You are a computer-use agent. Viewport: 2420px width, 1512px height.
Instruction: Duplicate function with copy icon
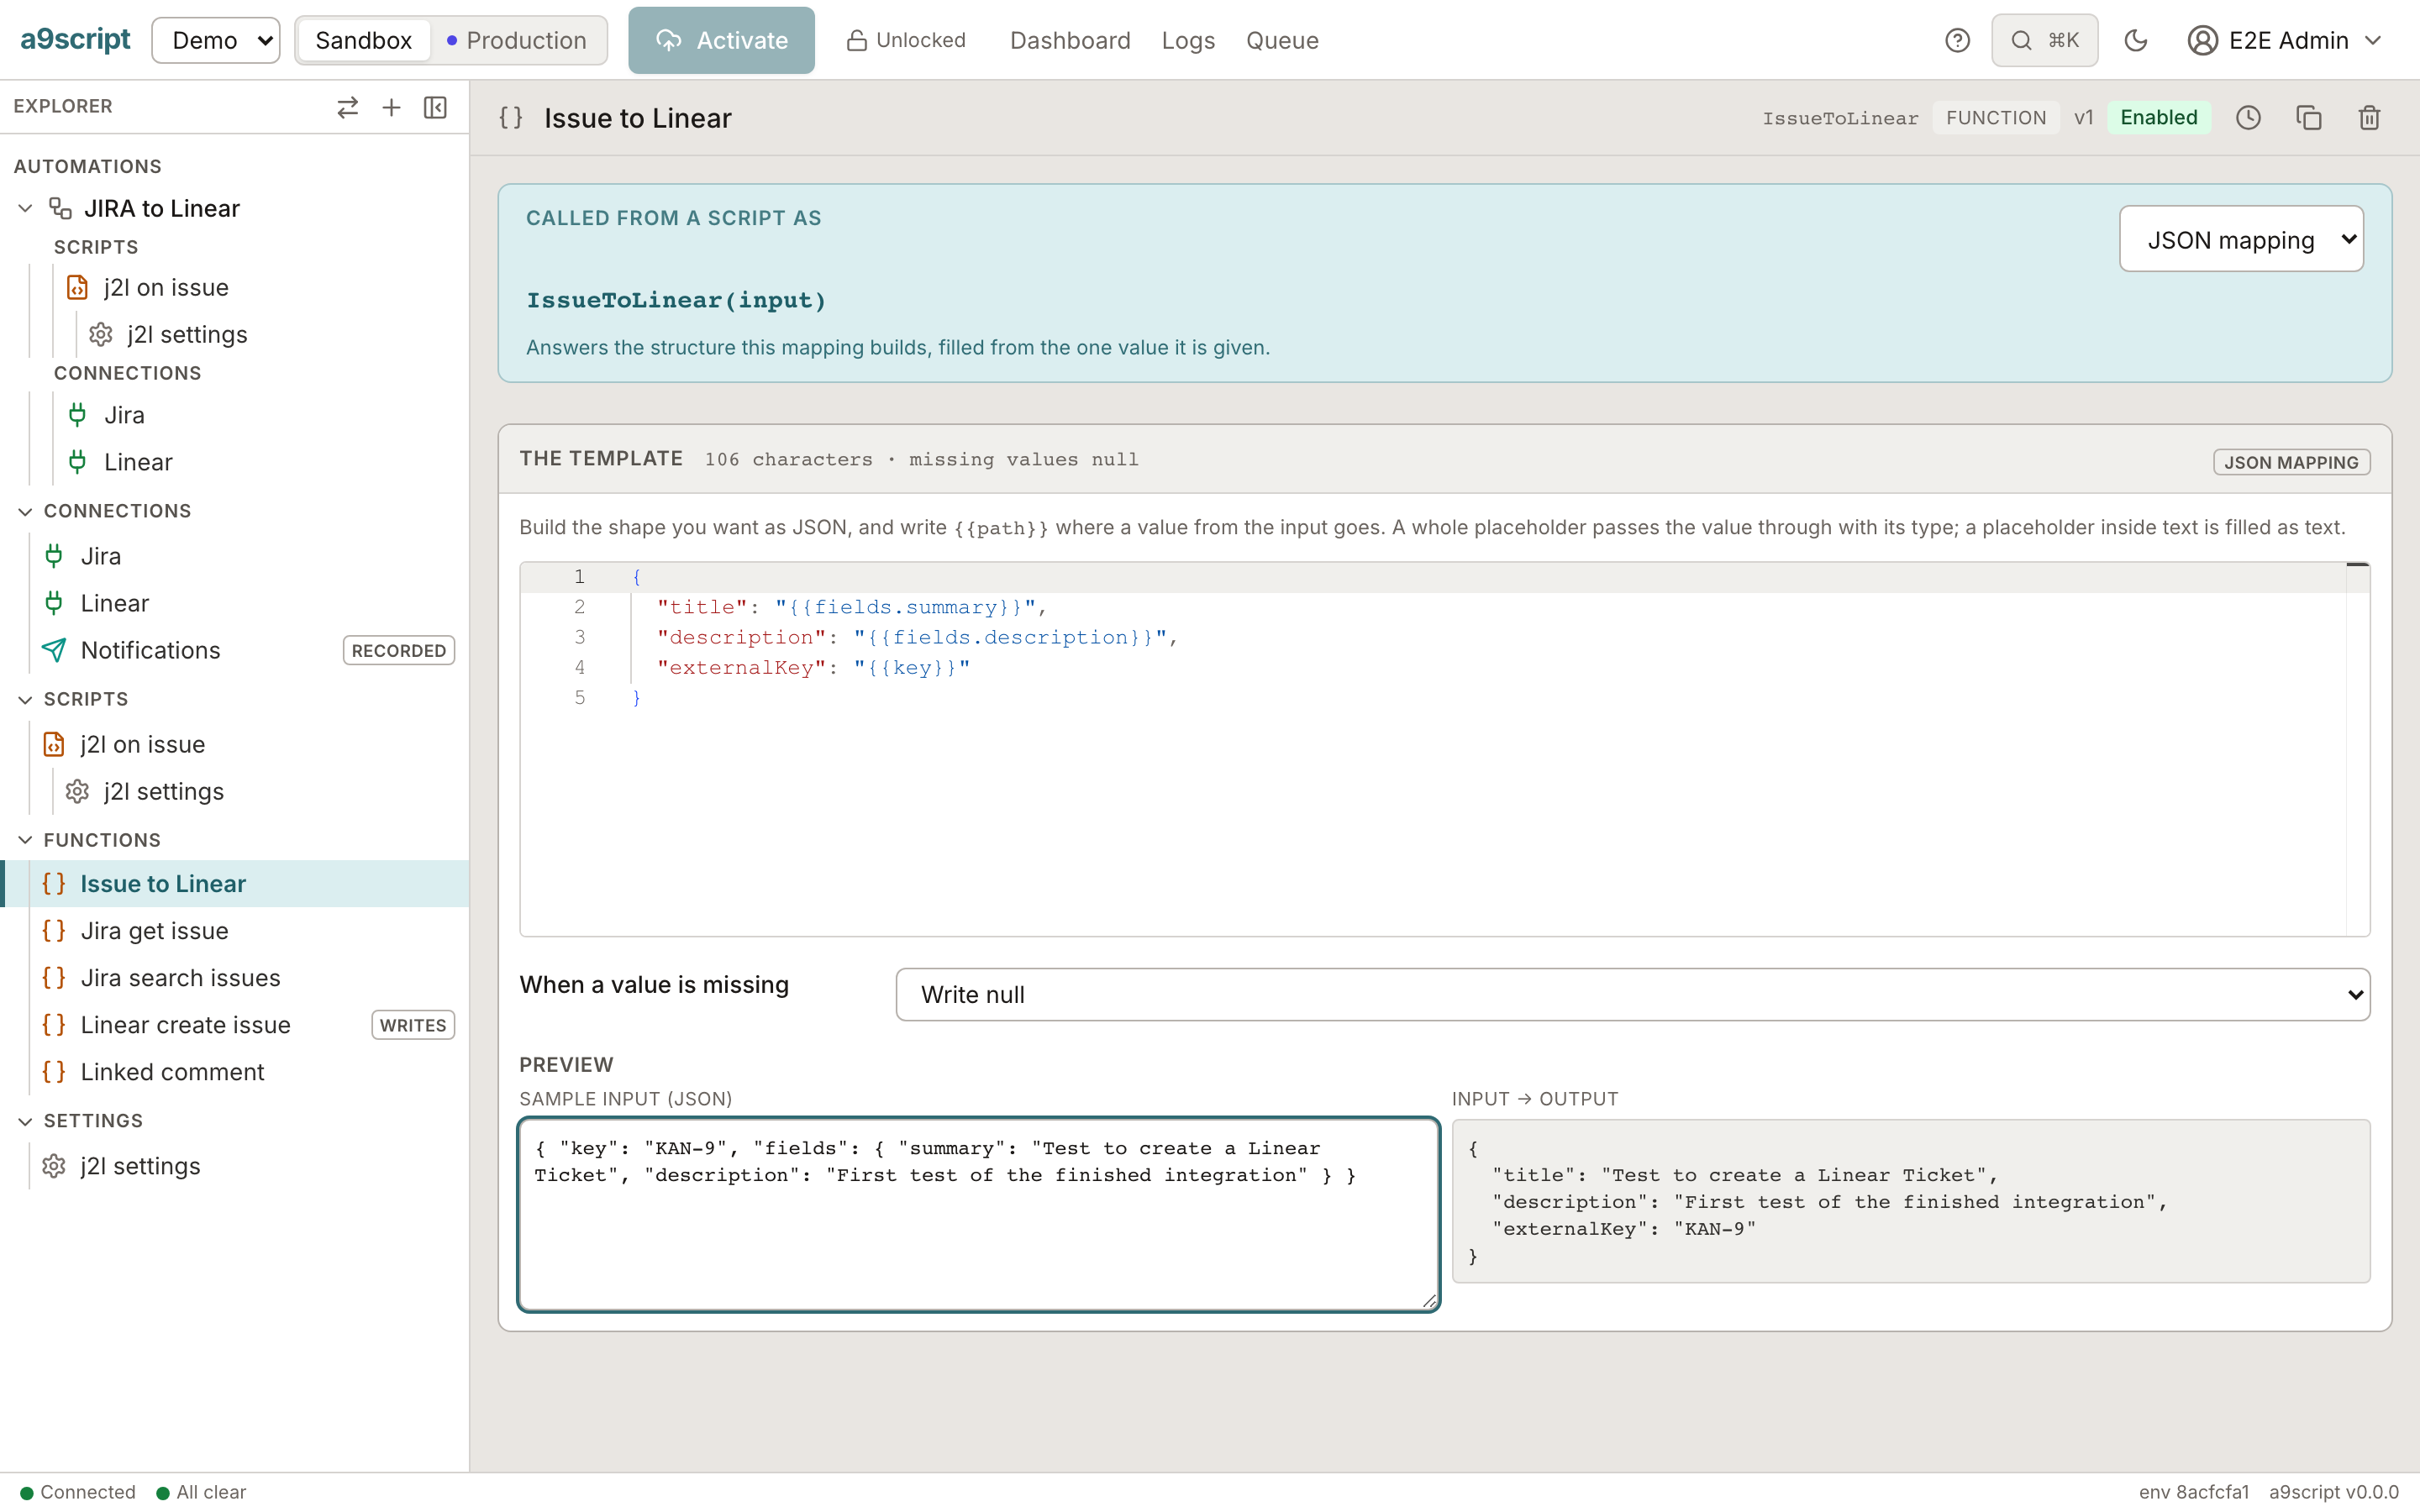pyautogui.click(x=2308, y=118)
